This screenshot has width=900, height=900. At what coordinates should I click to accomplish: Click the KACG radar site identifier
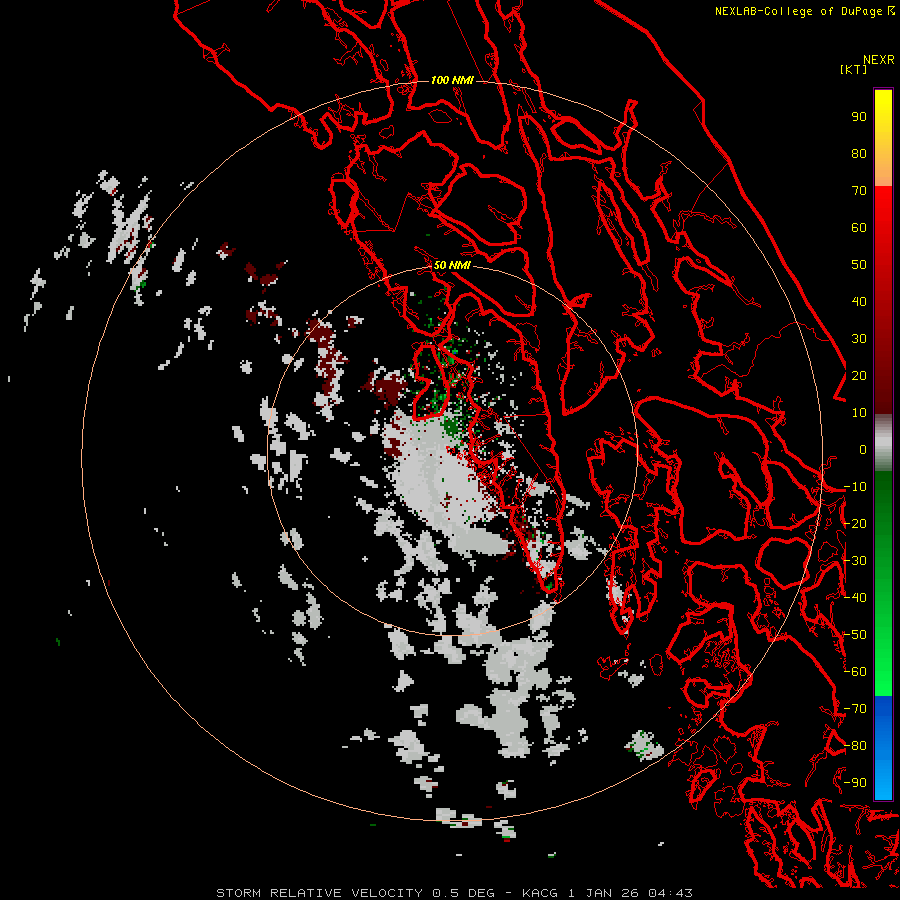(x=540, y=893)
